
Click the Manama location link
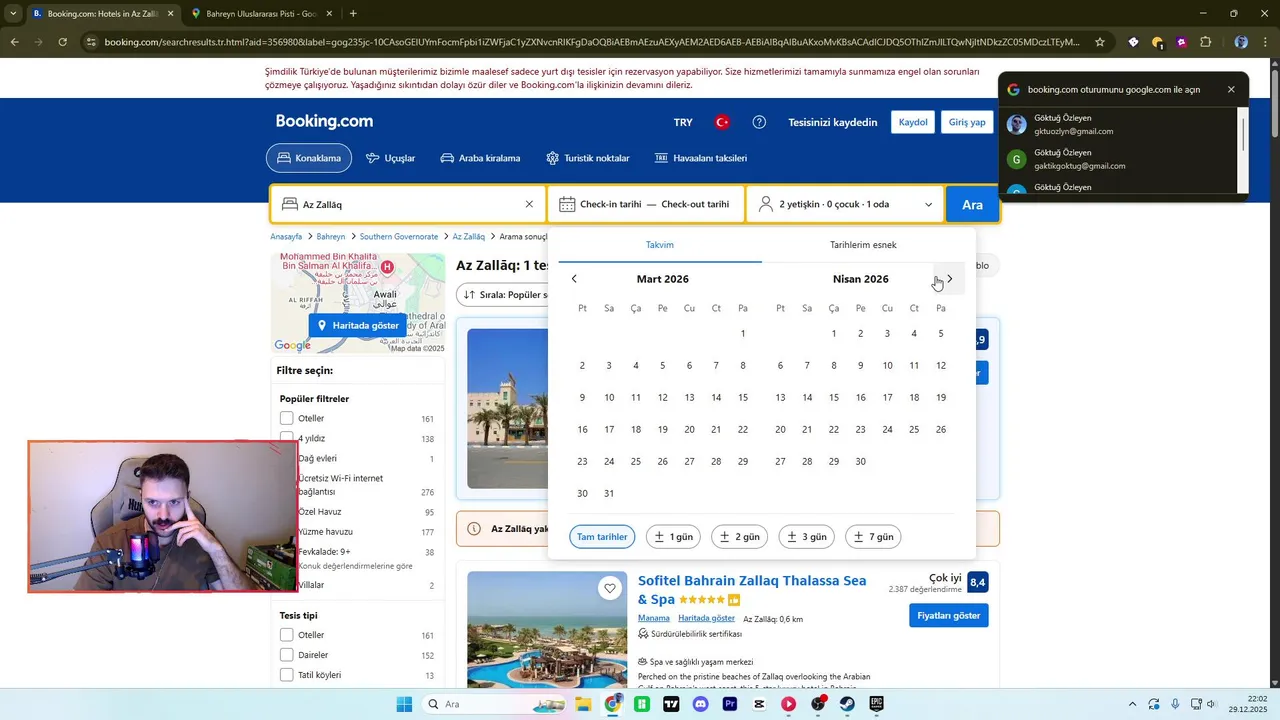click(x=654, y=619)
